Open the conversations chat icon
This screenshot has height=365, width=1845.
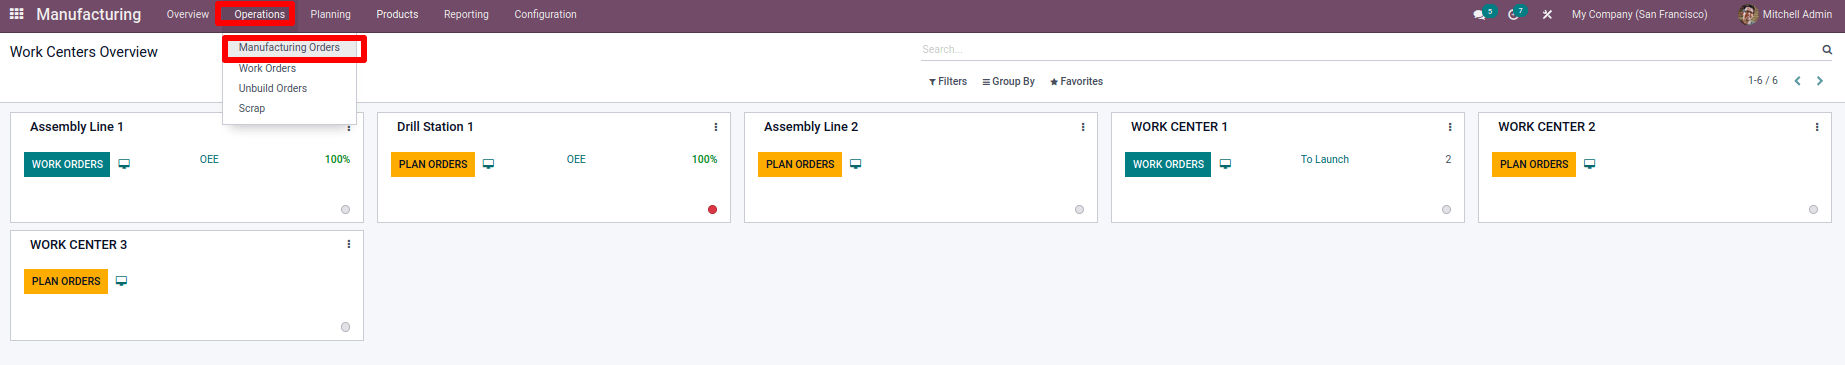[1479, 15]
